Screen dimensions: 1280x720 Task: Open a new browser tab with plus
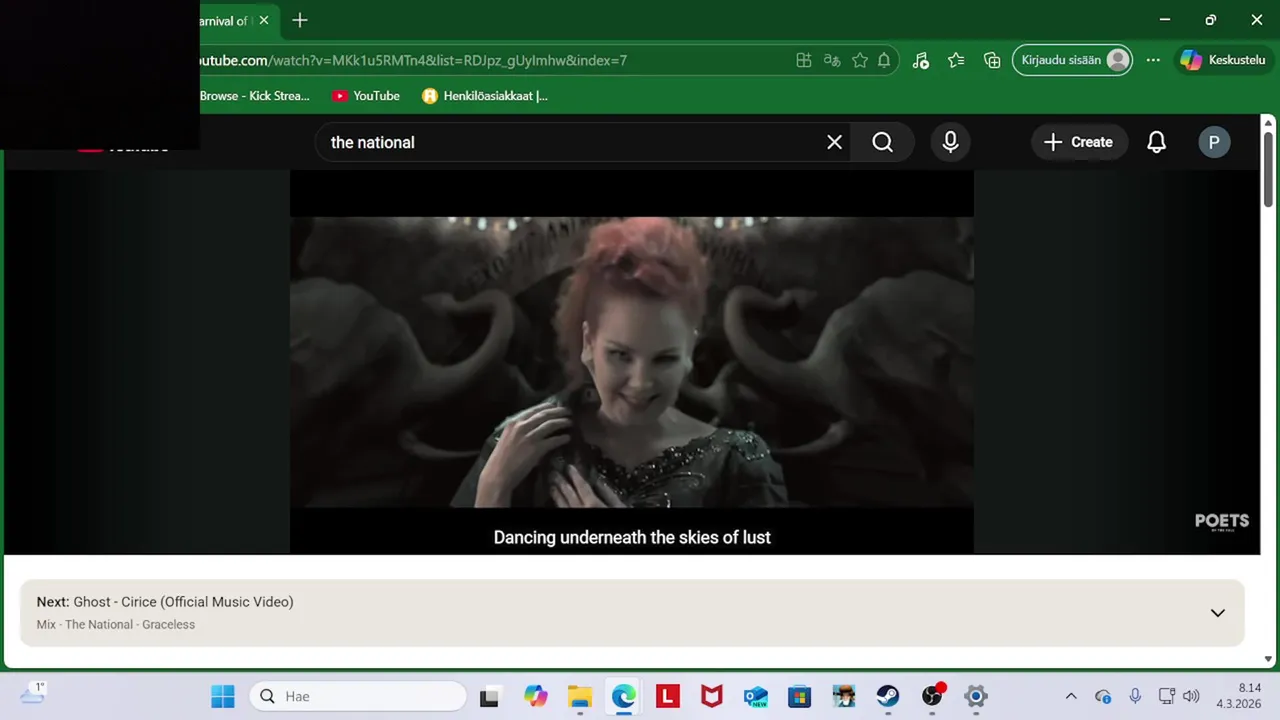pyautogui.click(x=300, y=20)
